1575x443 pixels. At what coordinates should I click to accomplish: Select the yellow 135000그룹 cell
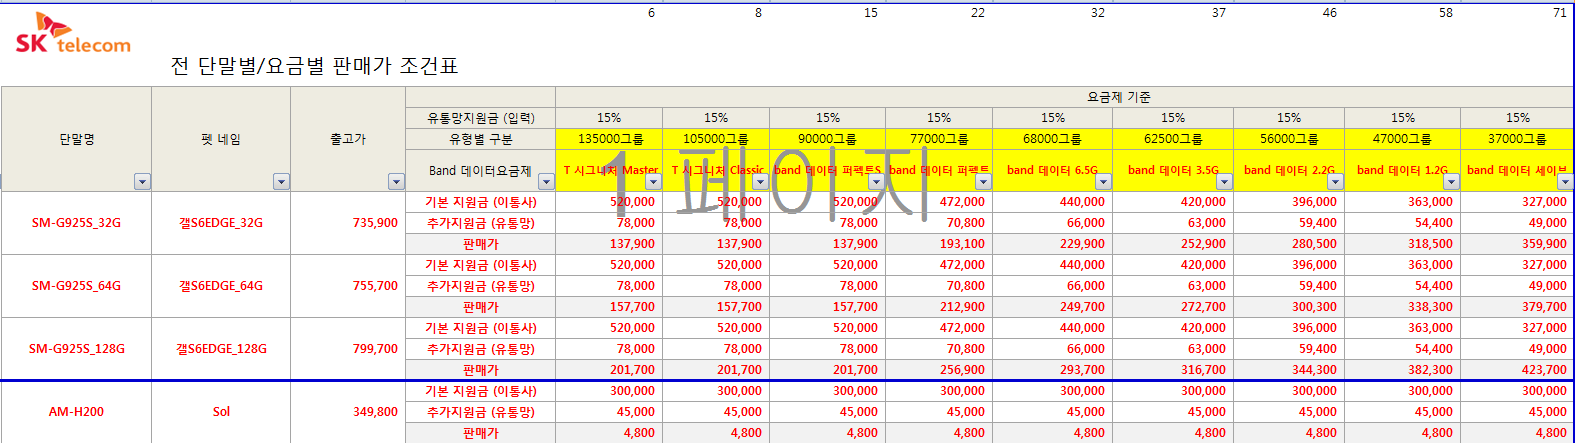pyautogui.click(x=610, y=139)
